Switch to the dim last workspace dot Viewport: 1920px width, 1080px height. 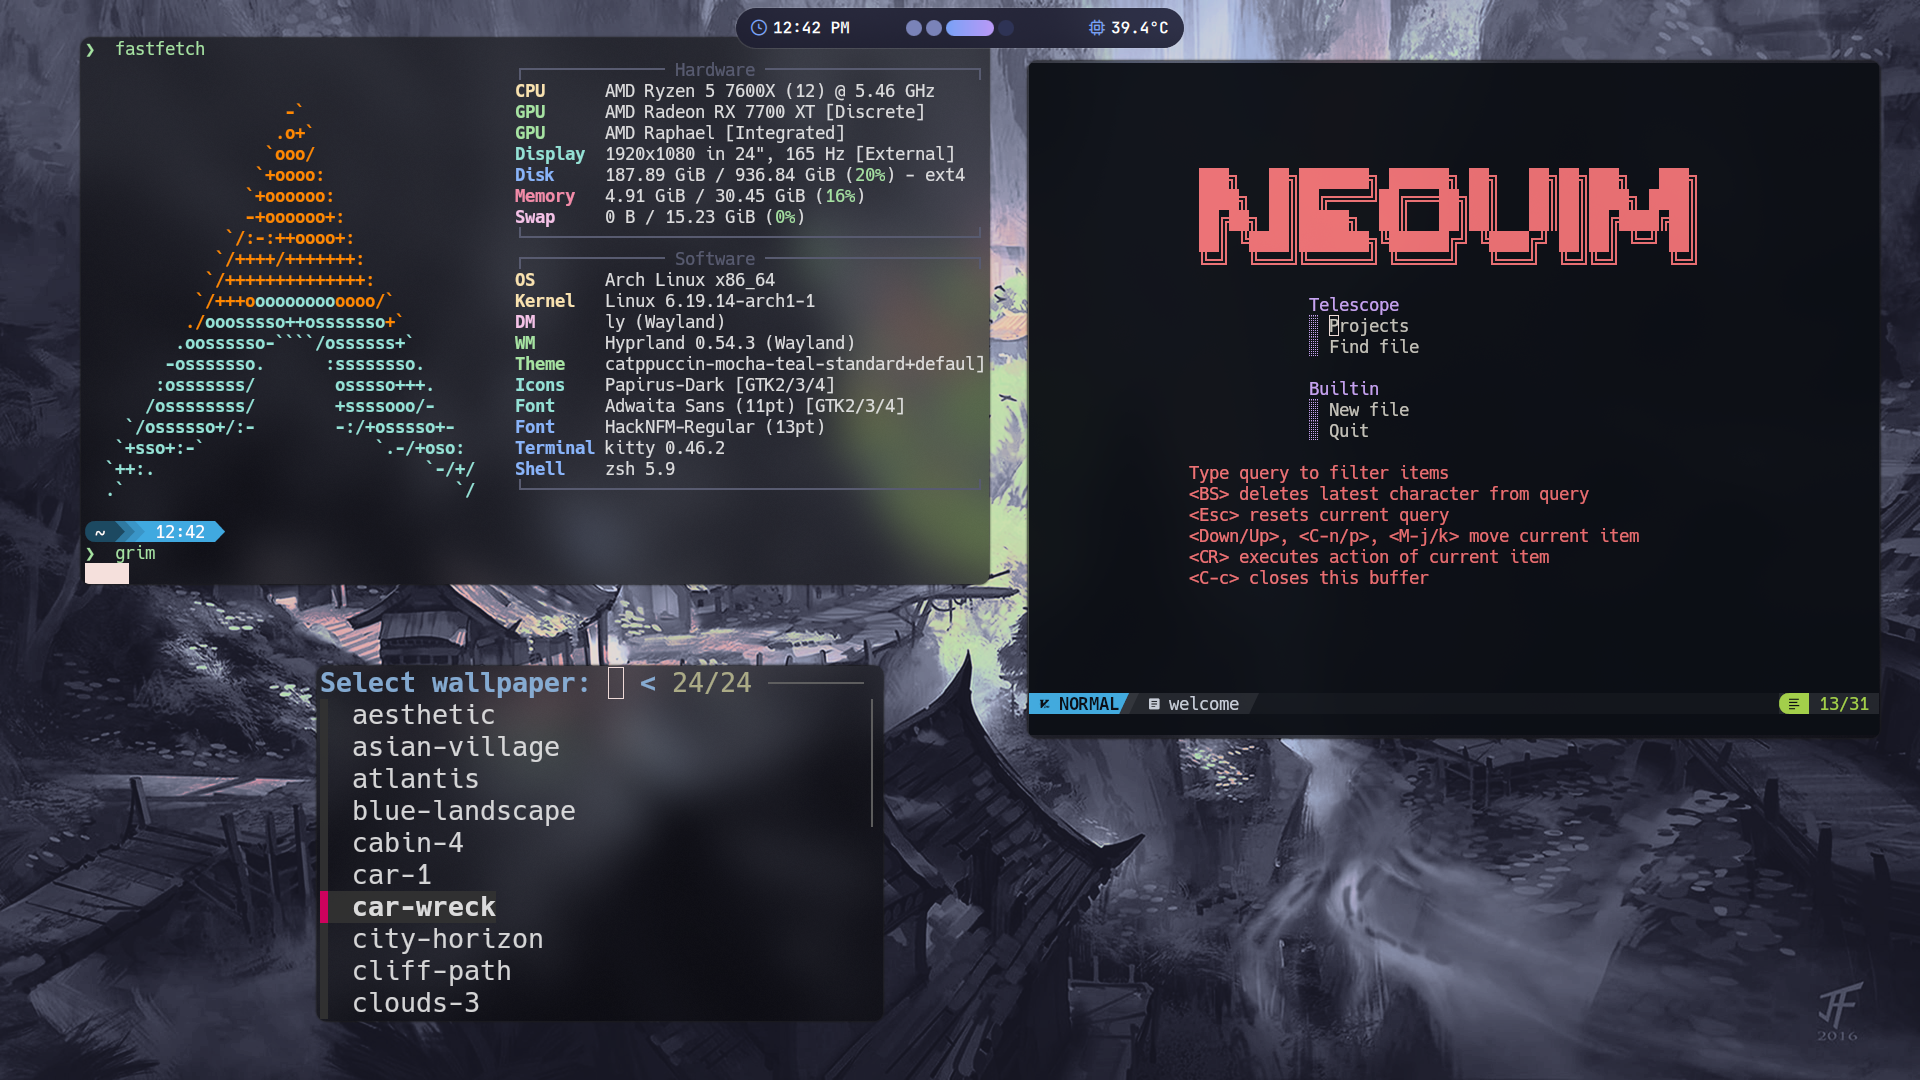pyautogui.click(x=1006, y=28)
